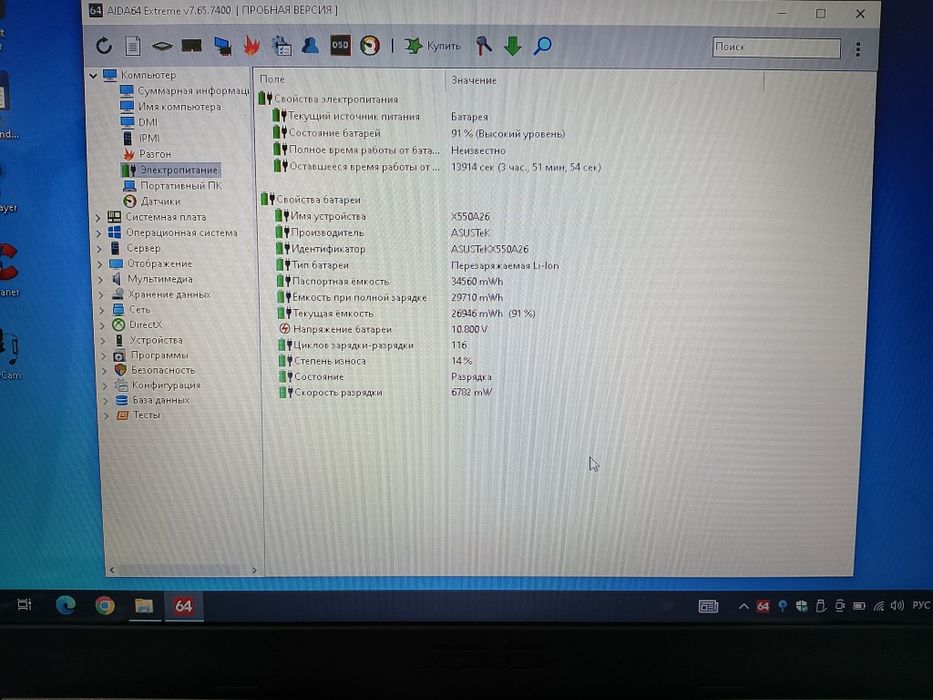Select Электропитание tree item
The image size is (933, 700).
170,170
